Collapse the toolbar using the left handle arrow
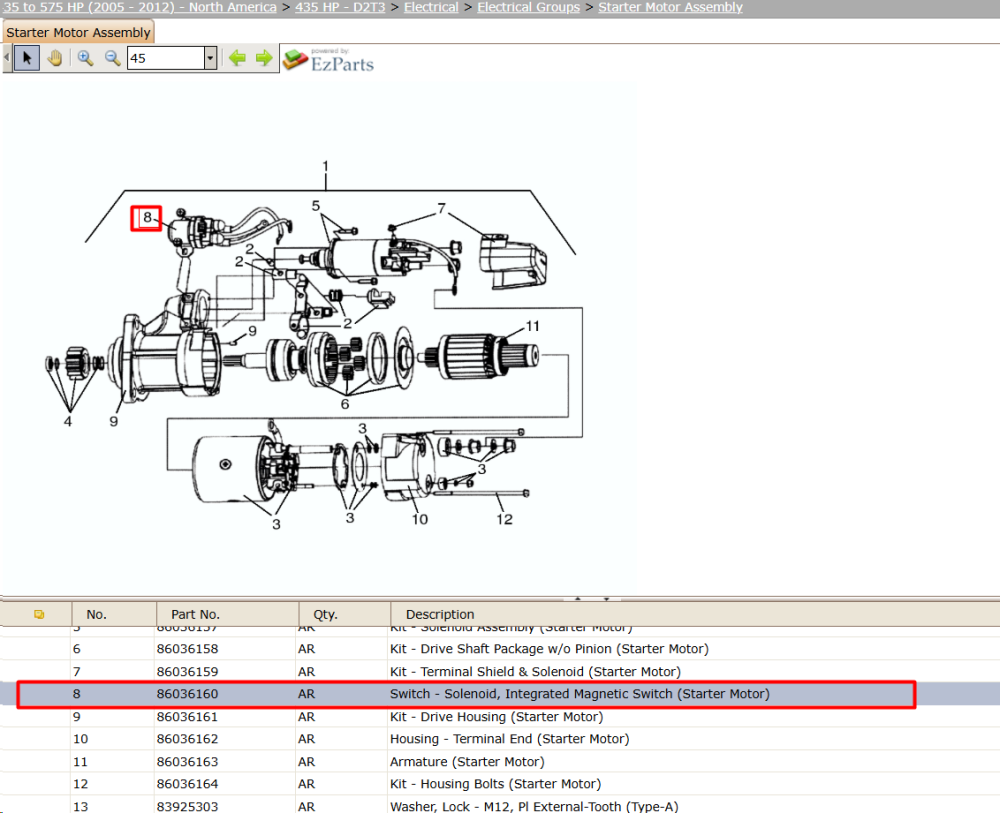The width and height of the screenshot is (1000, 813). coord(6,58)
